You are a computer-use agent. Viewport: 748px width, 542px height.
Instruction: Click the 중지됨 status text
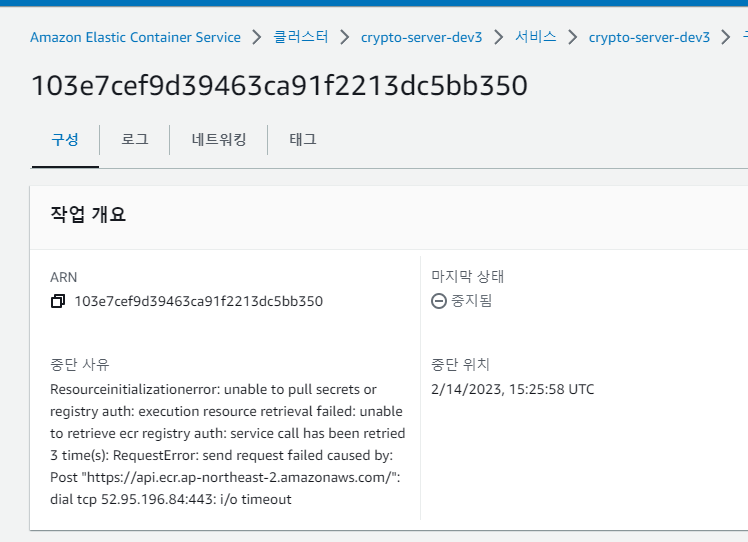point(472,301)
